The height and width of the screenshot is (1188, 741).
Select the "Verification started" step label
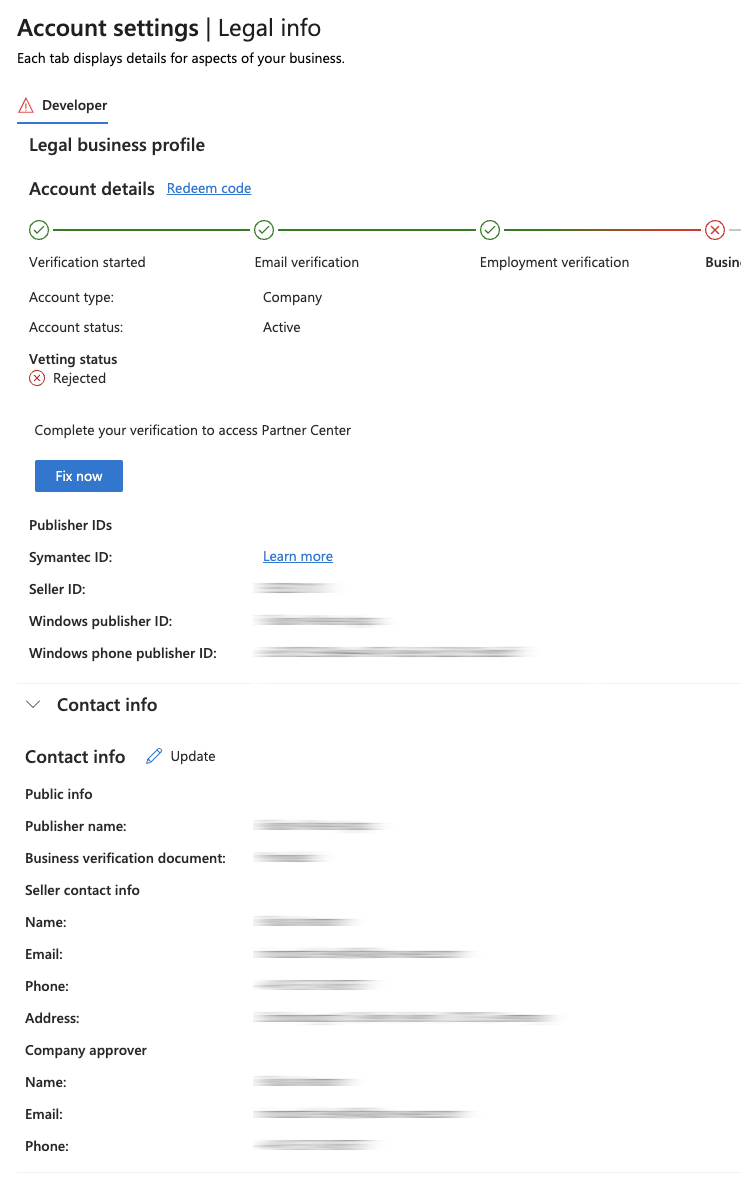(87, 262)
